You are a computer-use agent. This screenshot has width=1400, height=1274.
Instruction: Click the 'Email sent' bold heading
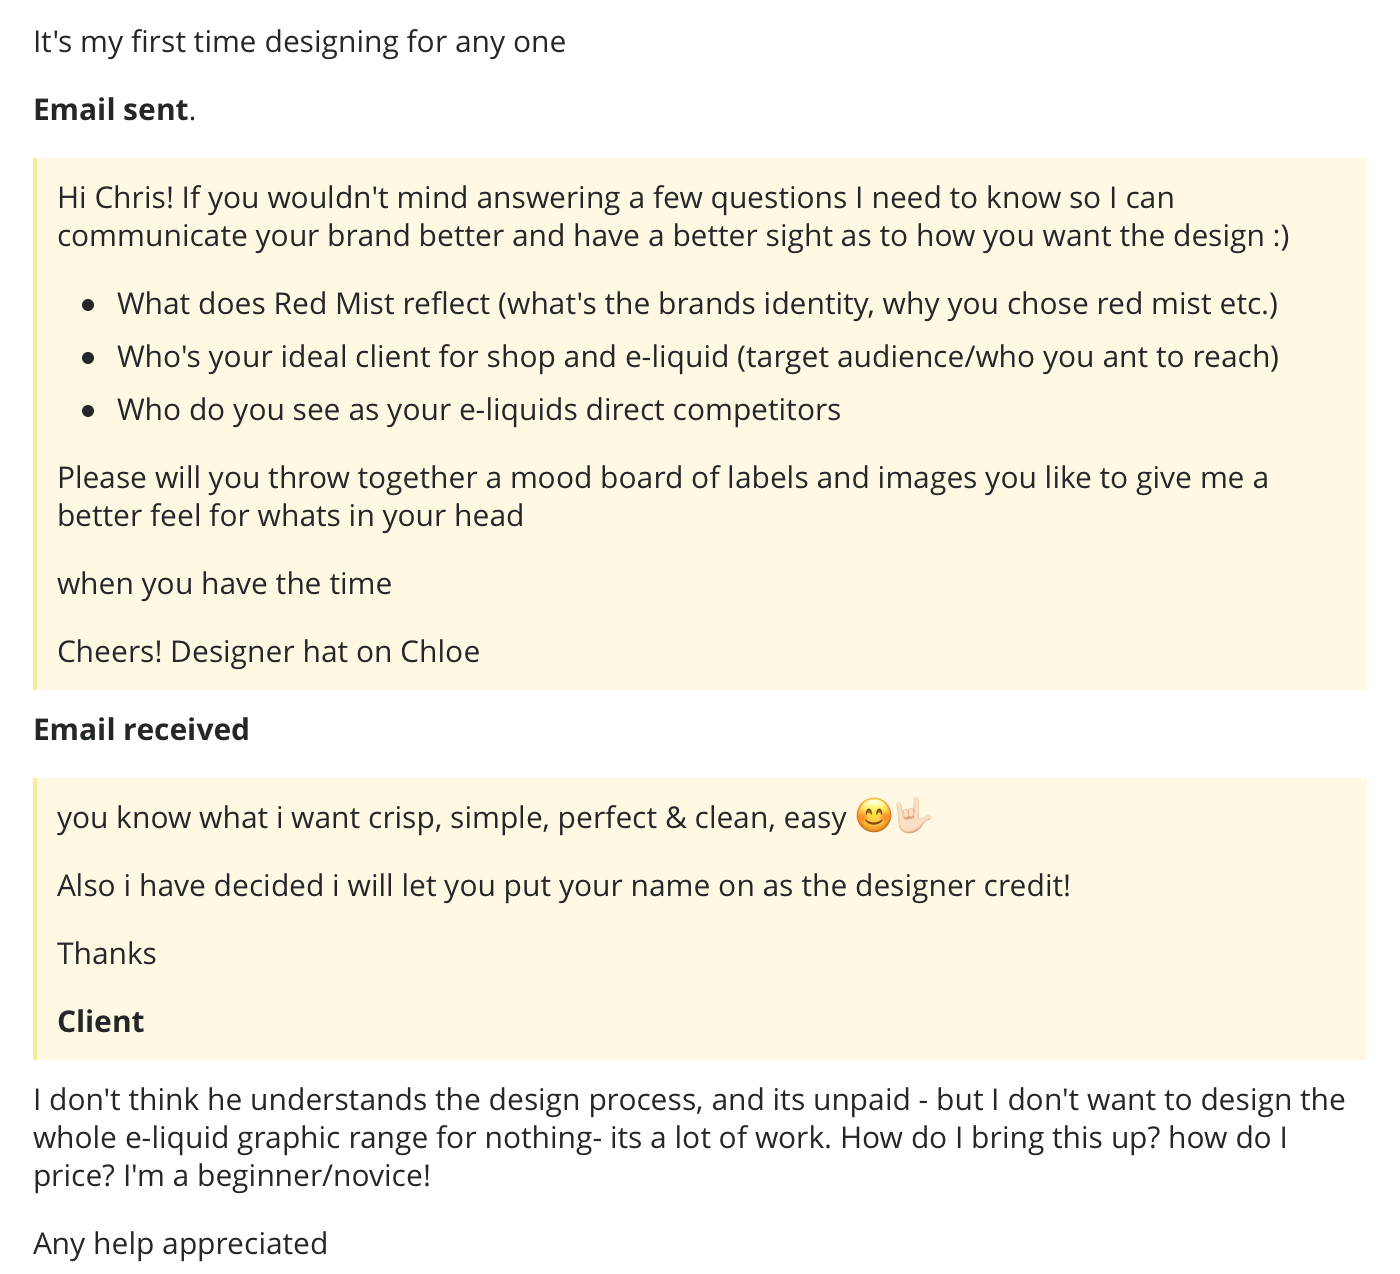111,109
